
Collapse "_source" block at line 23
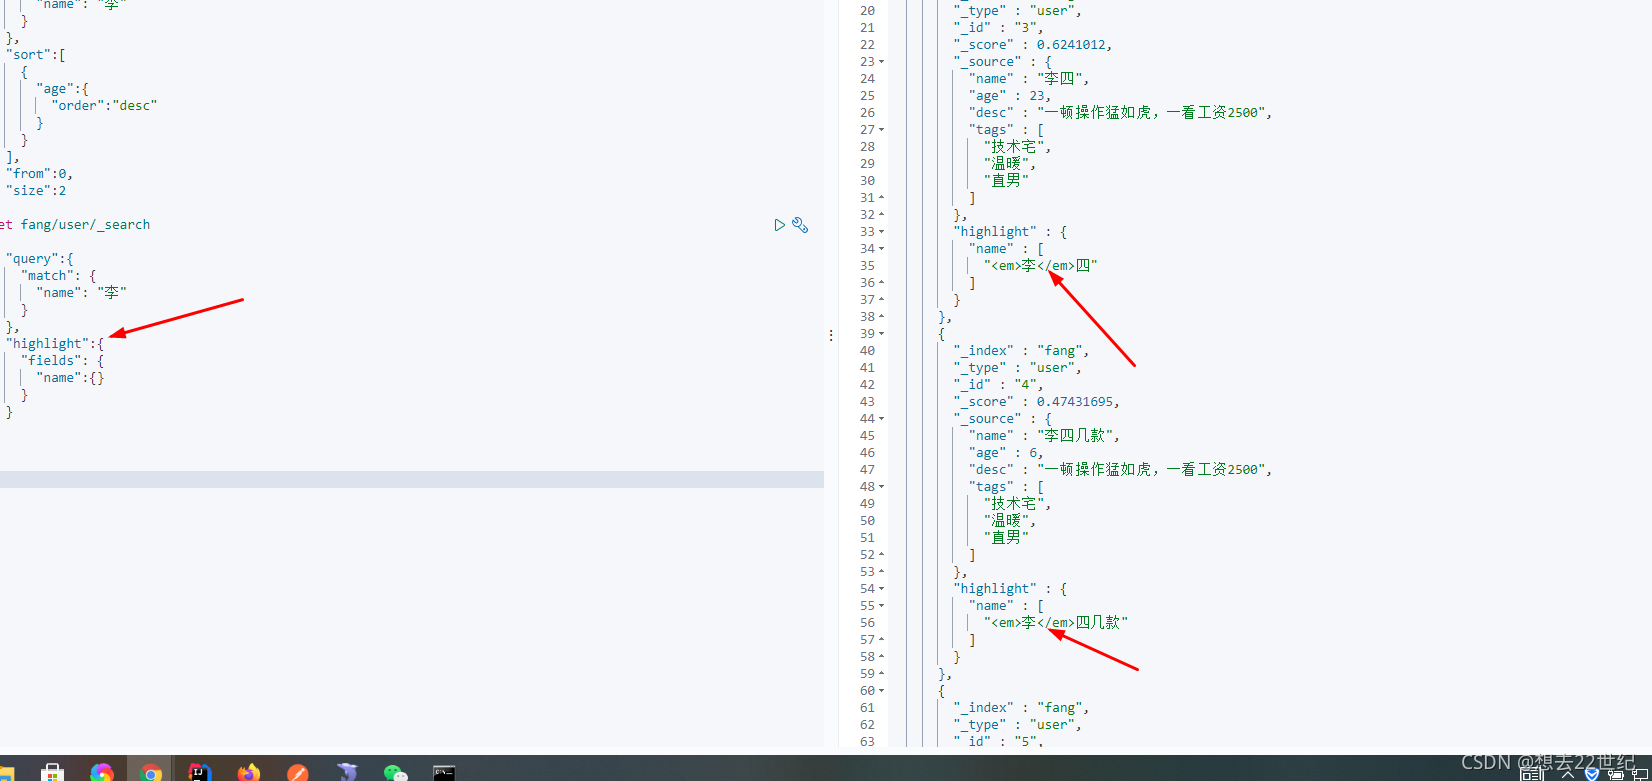(x=881, y=62)
